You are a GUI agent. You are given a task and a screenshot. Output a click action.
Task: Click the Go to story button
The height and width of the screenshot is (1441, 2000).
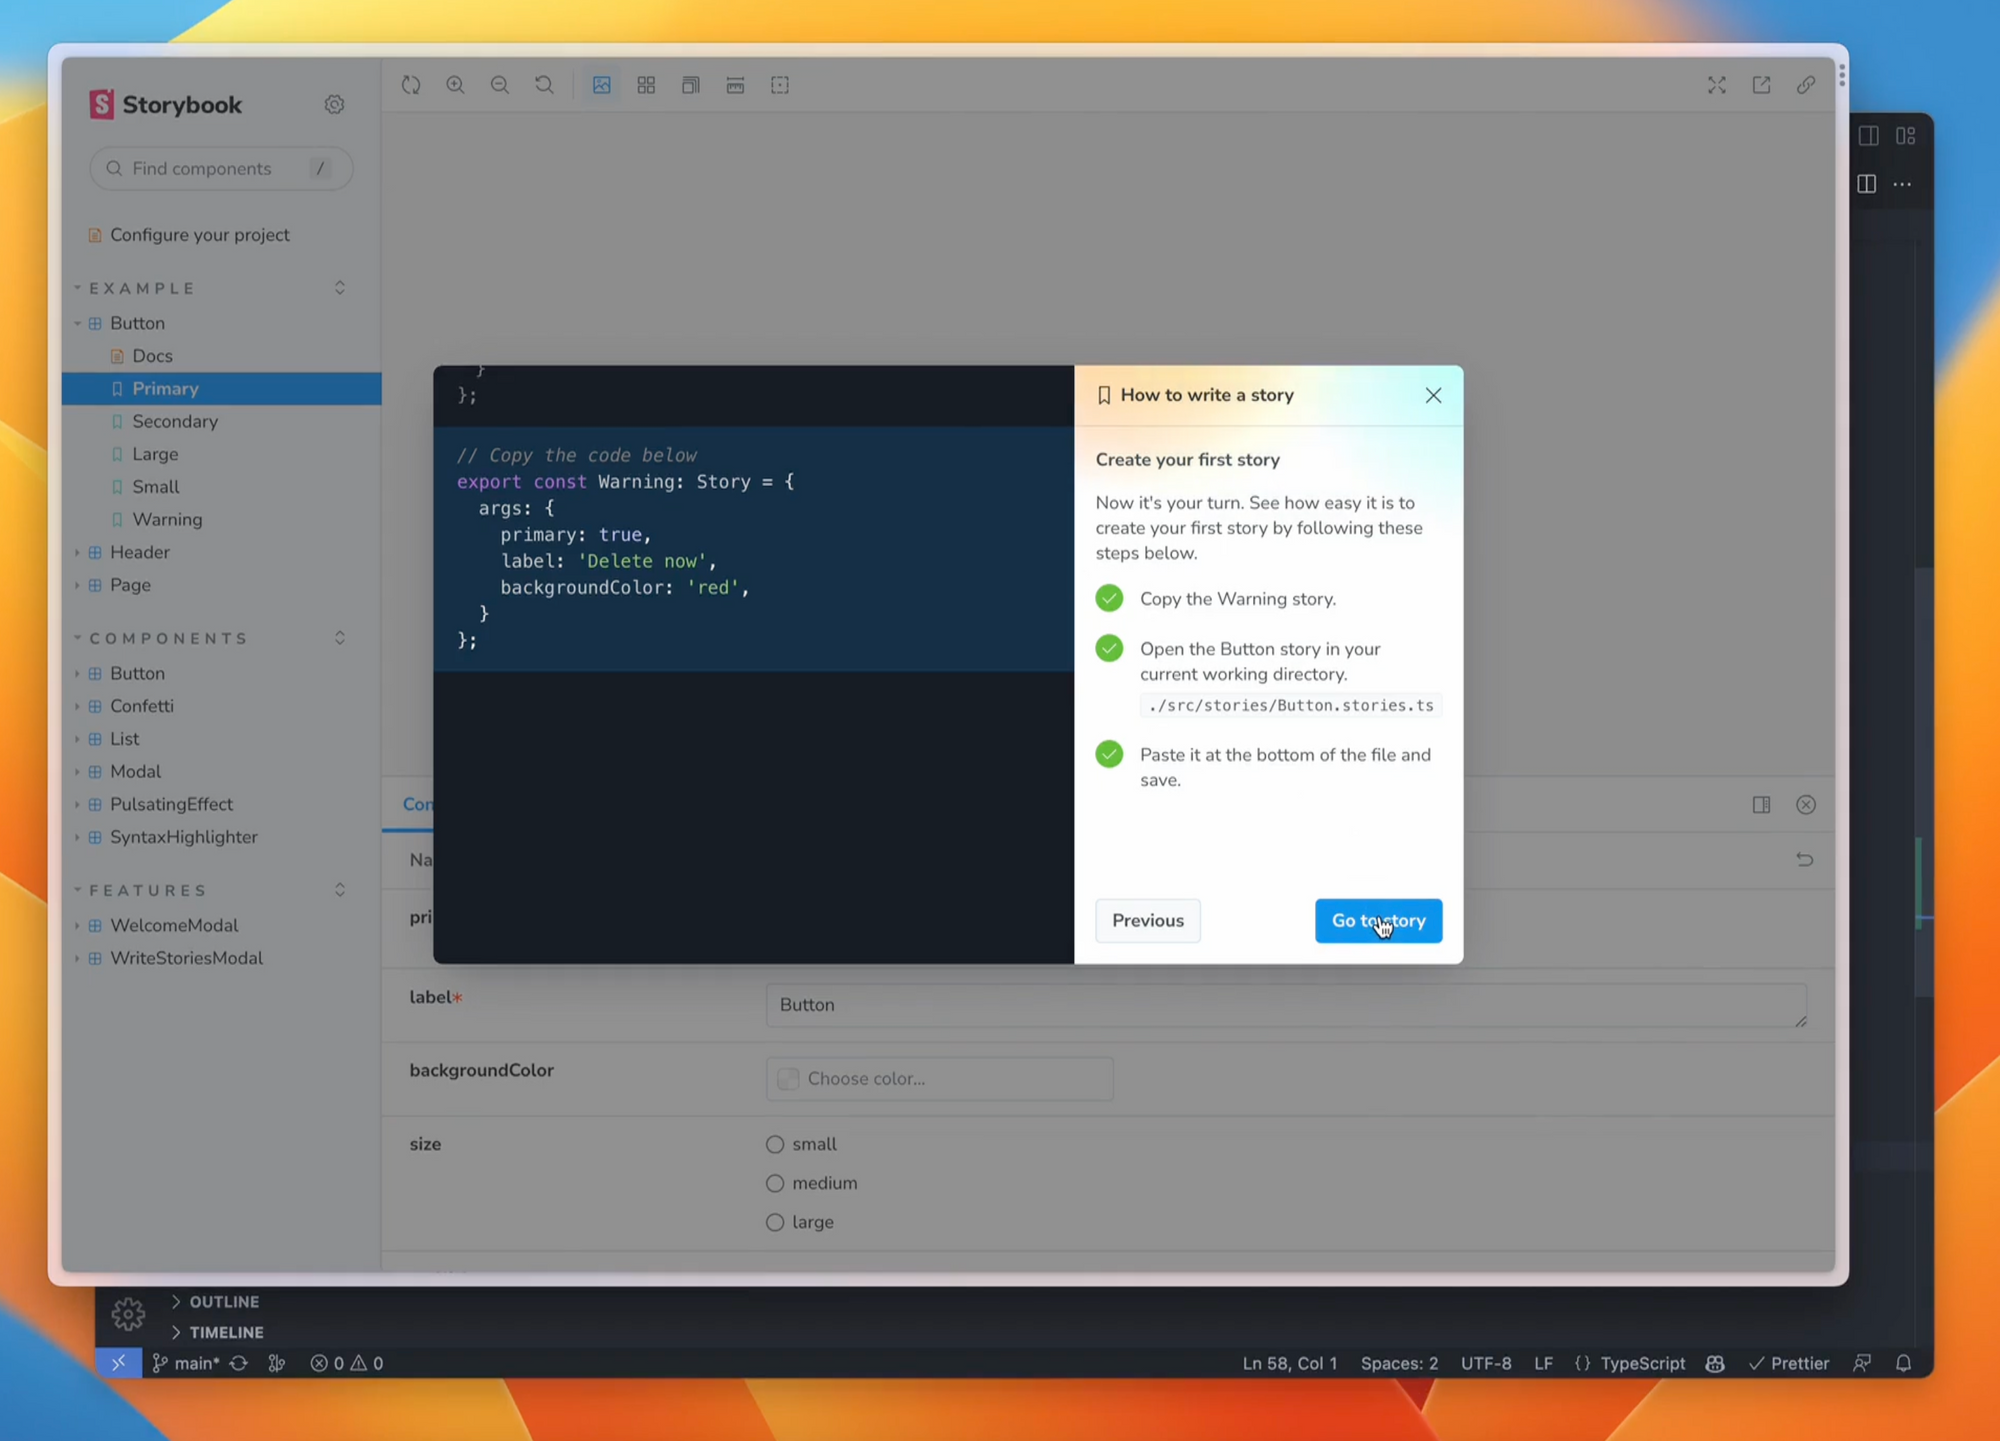point(1378,921)
